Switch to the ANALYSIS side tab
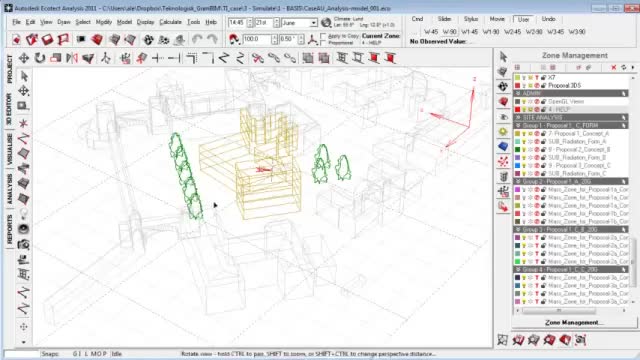This screenshot has height=360, width=640. coord(9,189)
